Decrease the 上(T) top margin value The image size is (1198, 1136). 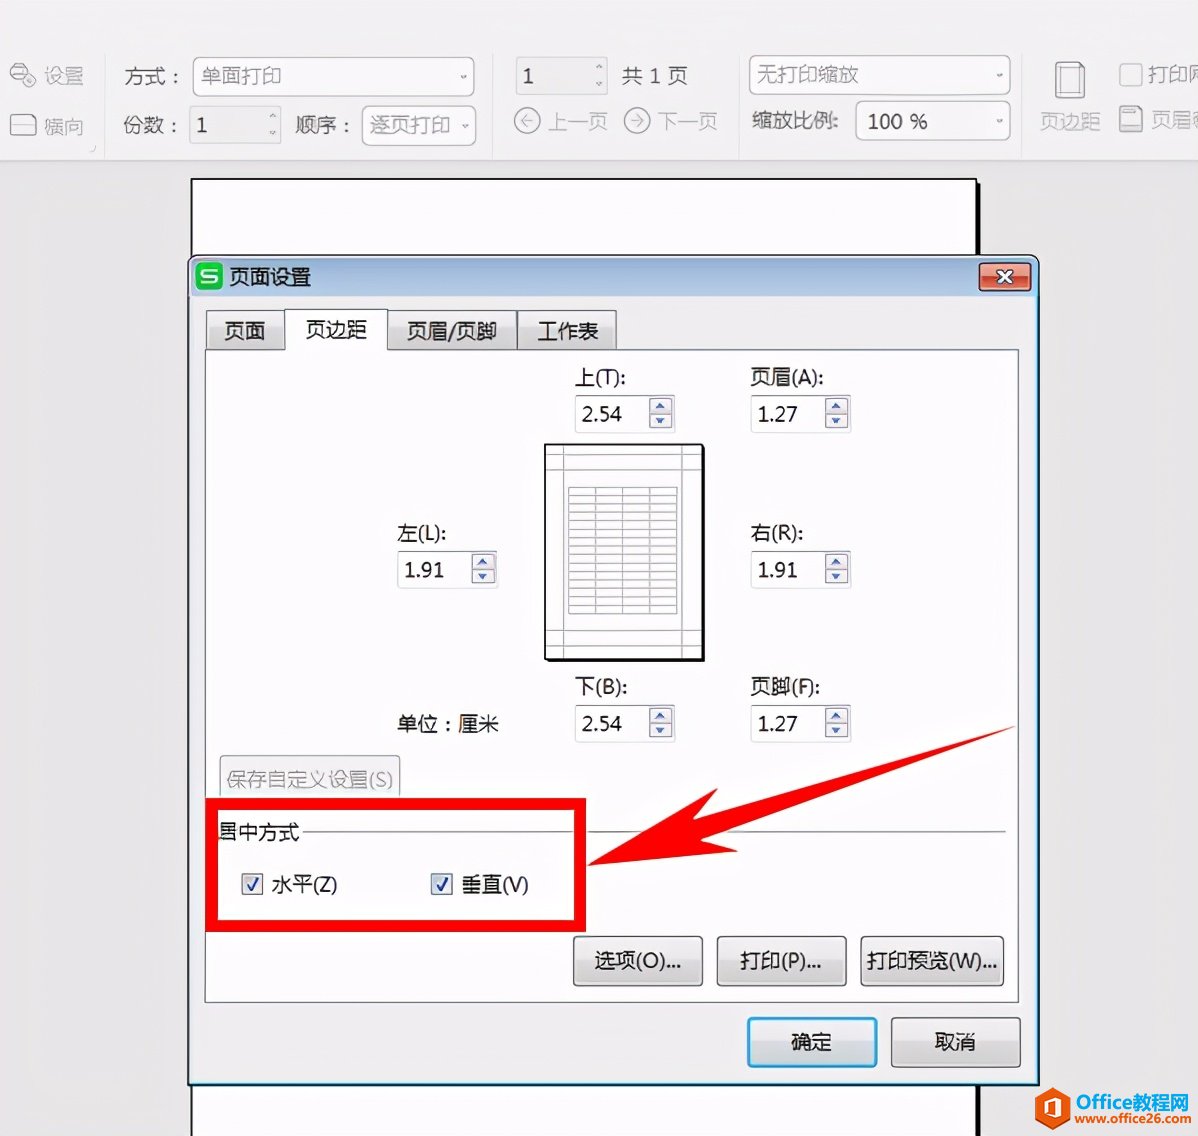(x=660, y=421)
